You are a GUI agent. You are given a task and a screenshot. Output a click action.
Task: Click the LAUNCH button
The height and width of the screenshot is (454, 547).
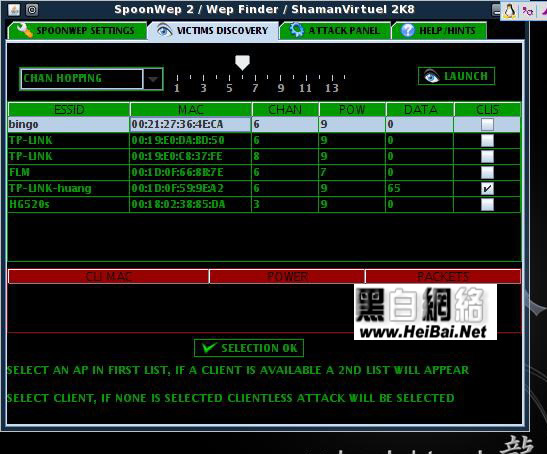click(456, 76)
